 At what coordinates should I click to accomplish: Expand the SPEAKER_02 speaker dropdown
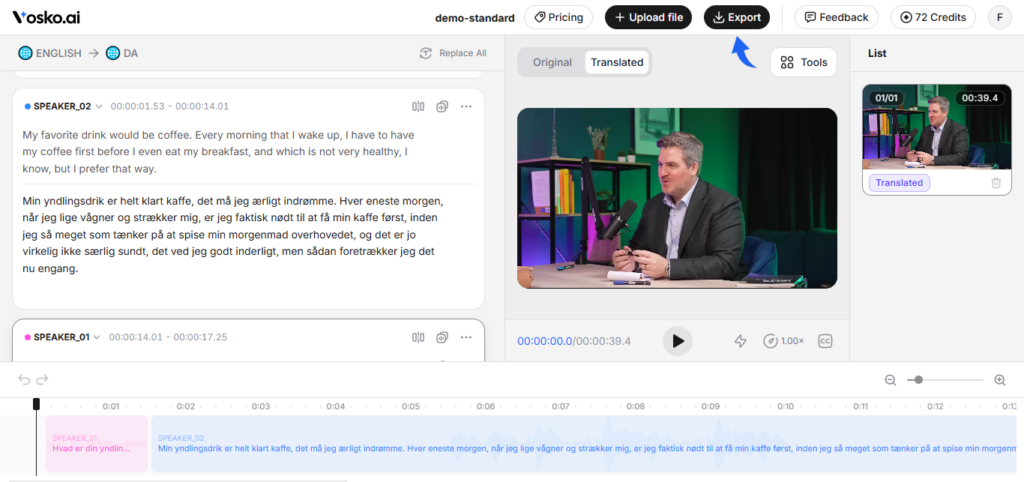(x=99, y=106)
